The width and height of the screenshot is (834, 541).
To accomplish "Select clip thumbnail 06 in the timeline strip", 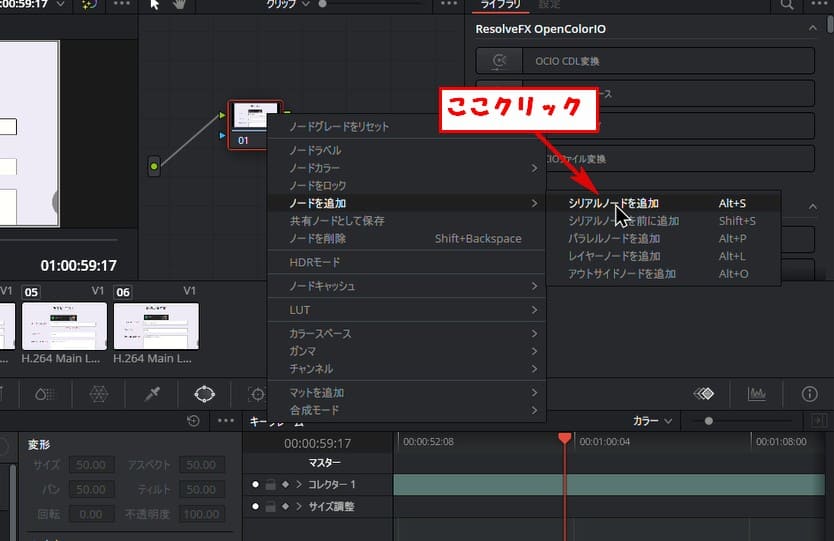I will click(156, 326).
